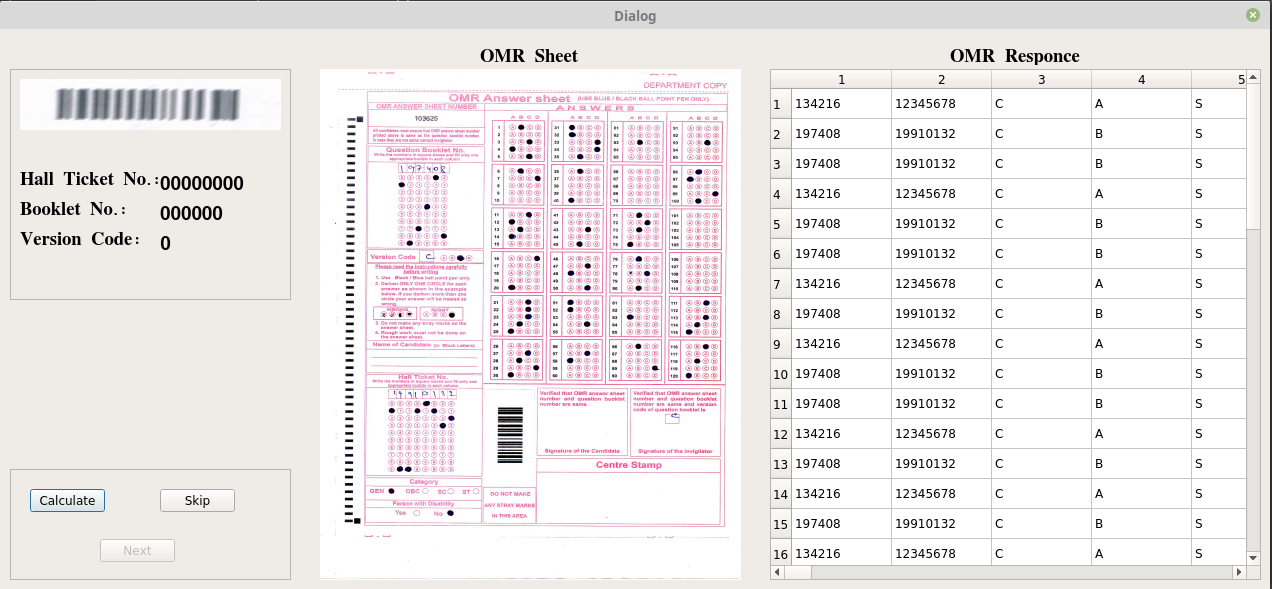Select the B cell in row 13
The image size is (1272, 589).
1141,464
